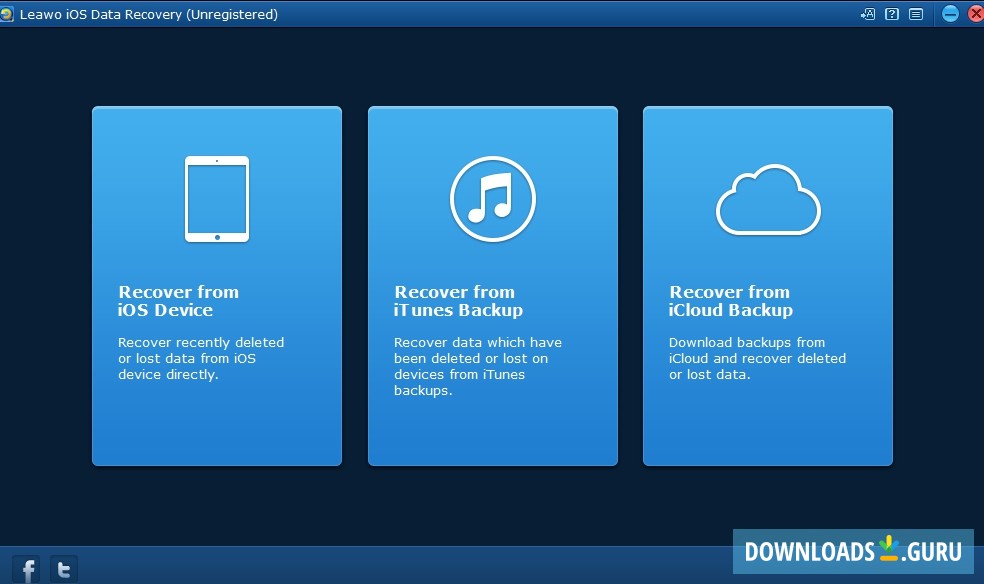Click 'Recover data which have been deleted' description

[x=478, y=366]
